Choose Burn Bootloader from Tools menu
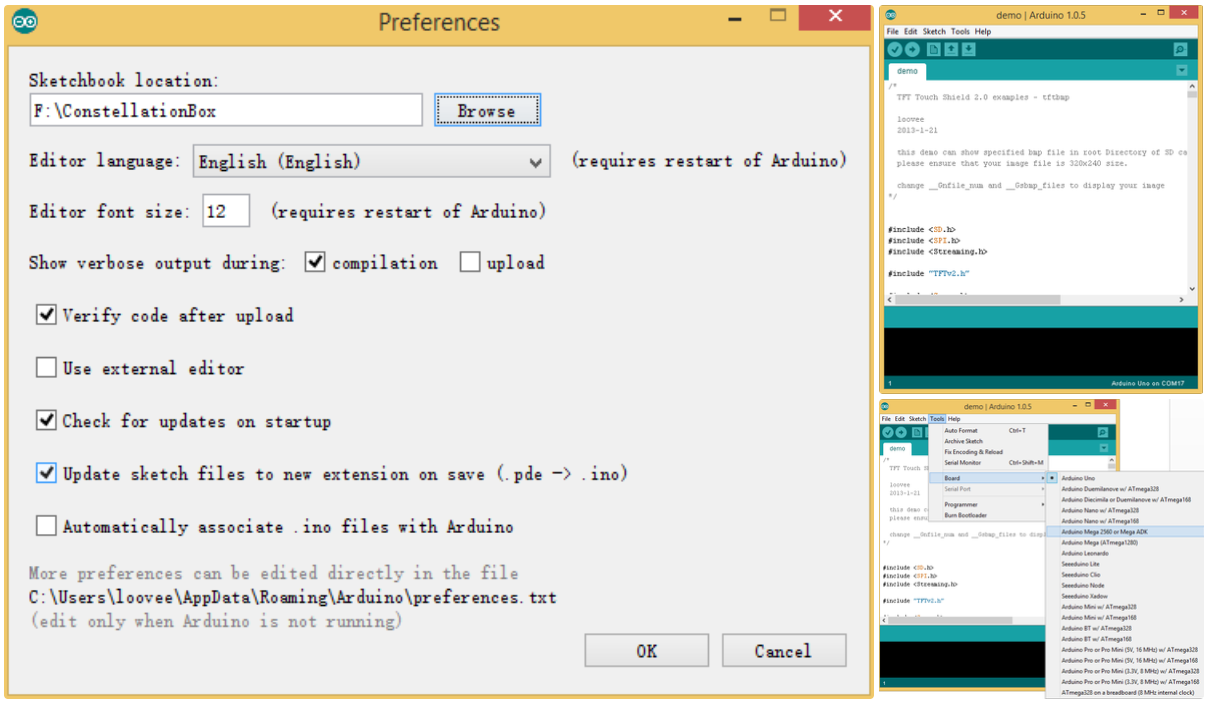 click(988, 515)
